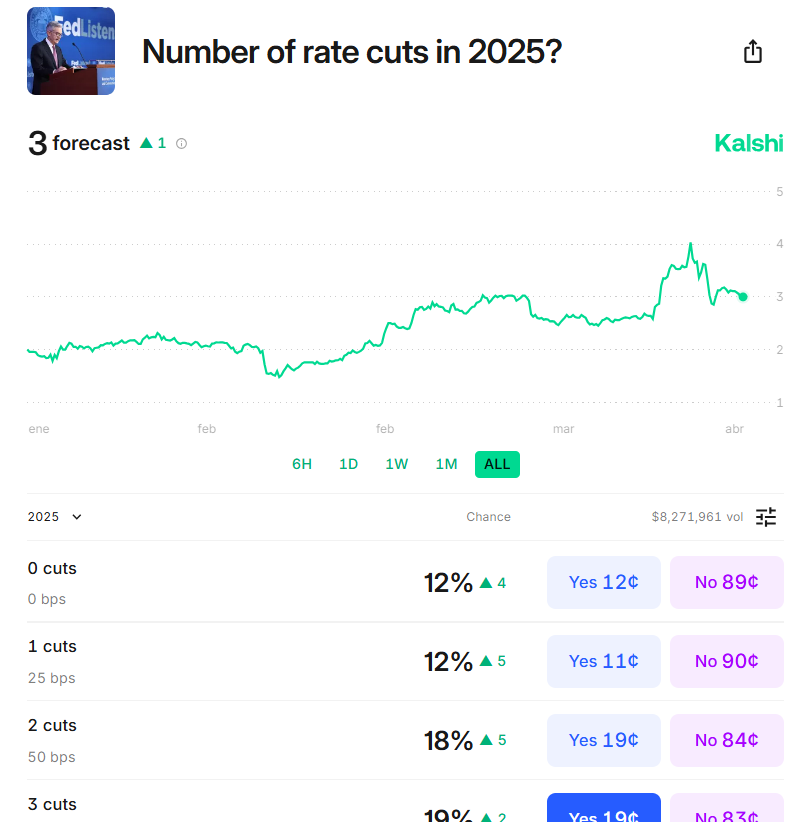
Task: Click the Kalshi logo
Action: coord(749,143)
